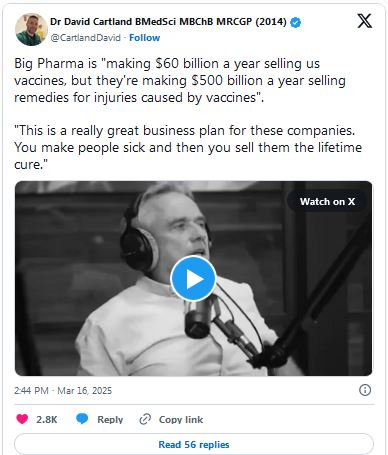Open Dr David Cartland's profile avatar
This screenshot has width=388, height=455.
pyautogui.click(x=31, y=29)
